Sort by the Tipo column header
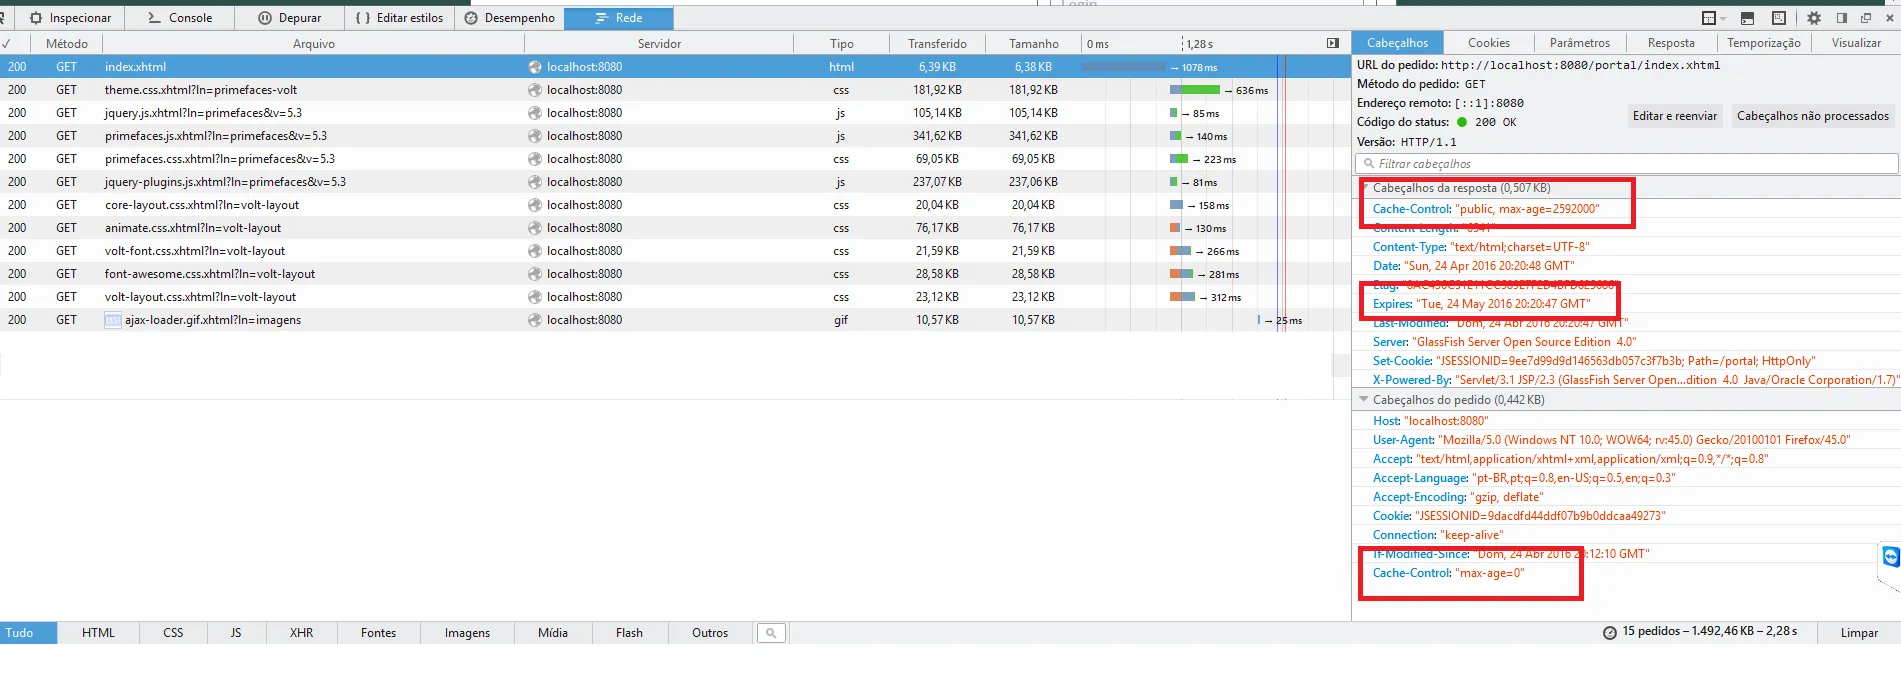The height and width of the screenshot is (682, 1901). [x=841, y=43]
